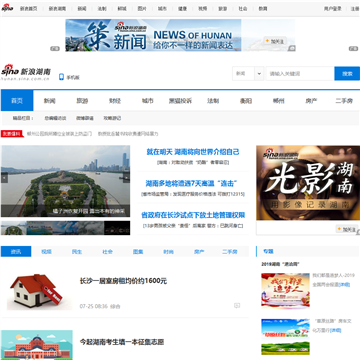360x360 pixels.
Task: Select first small carousel thumbnail
Action: click(14, 228)
